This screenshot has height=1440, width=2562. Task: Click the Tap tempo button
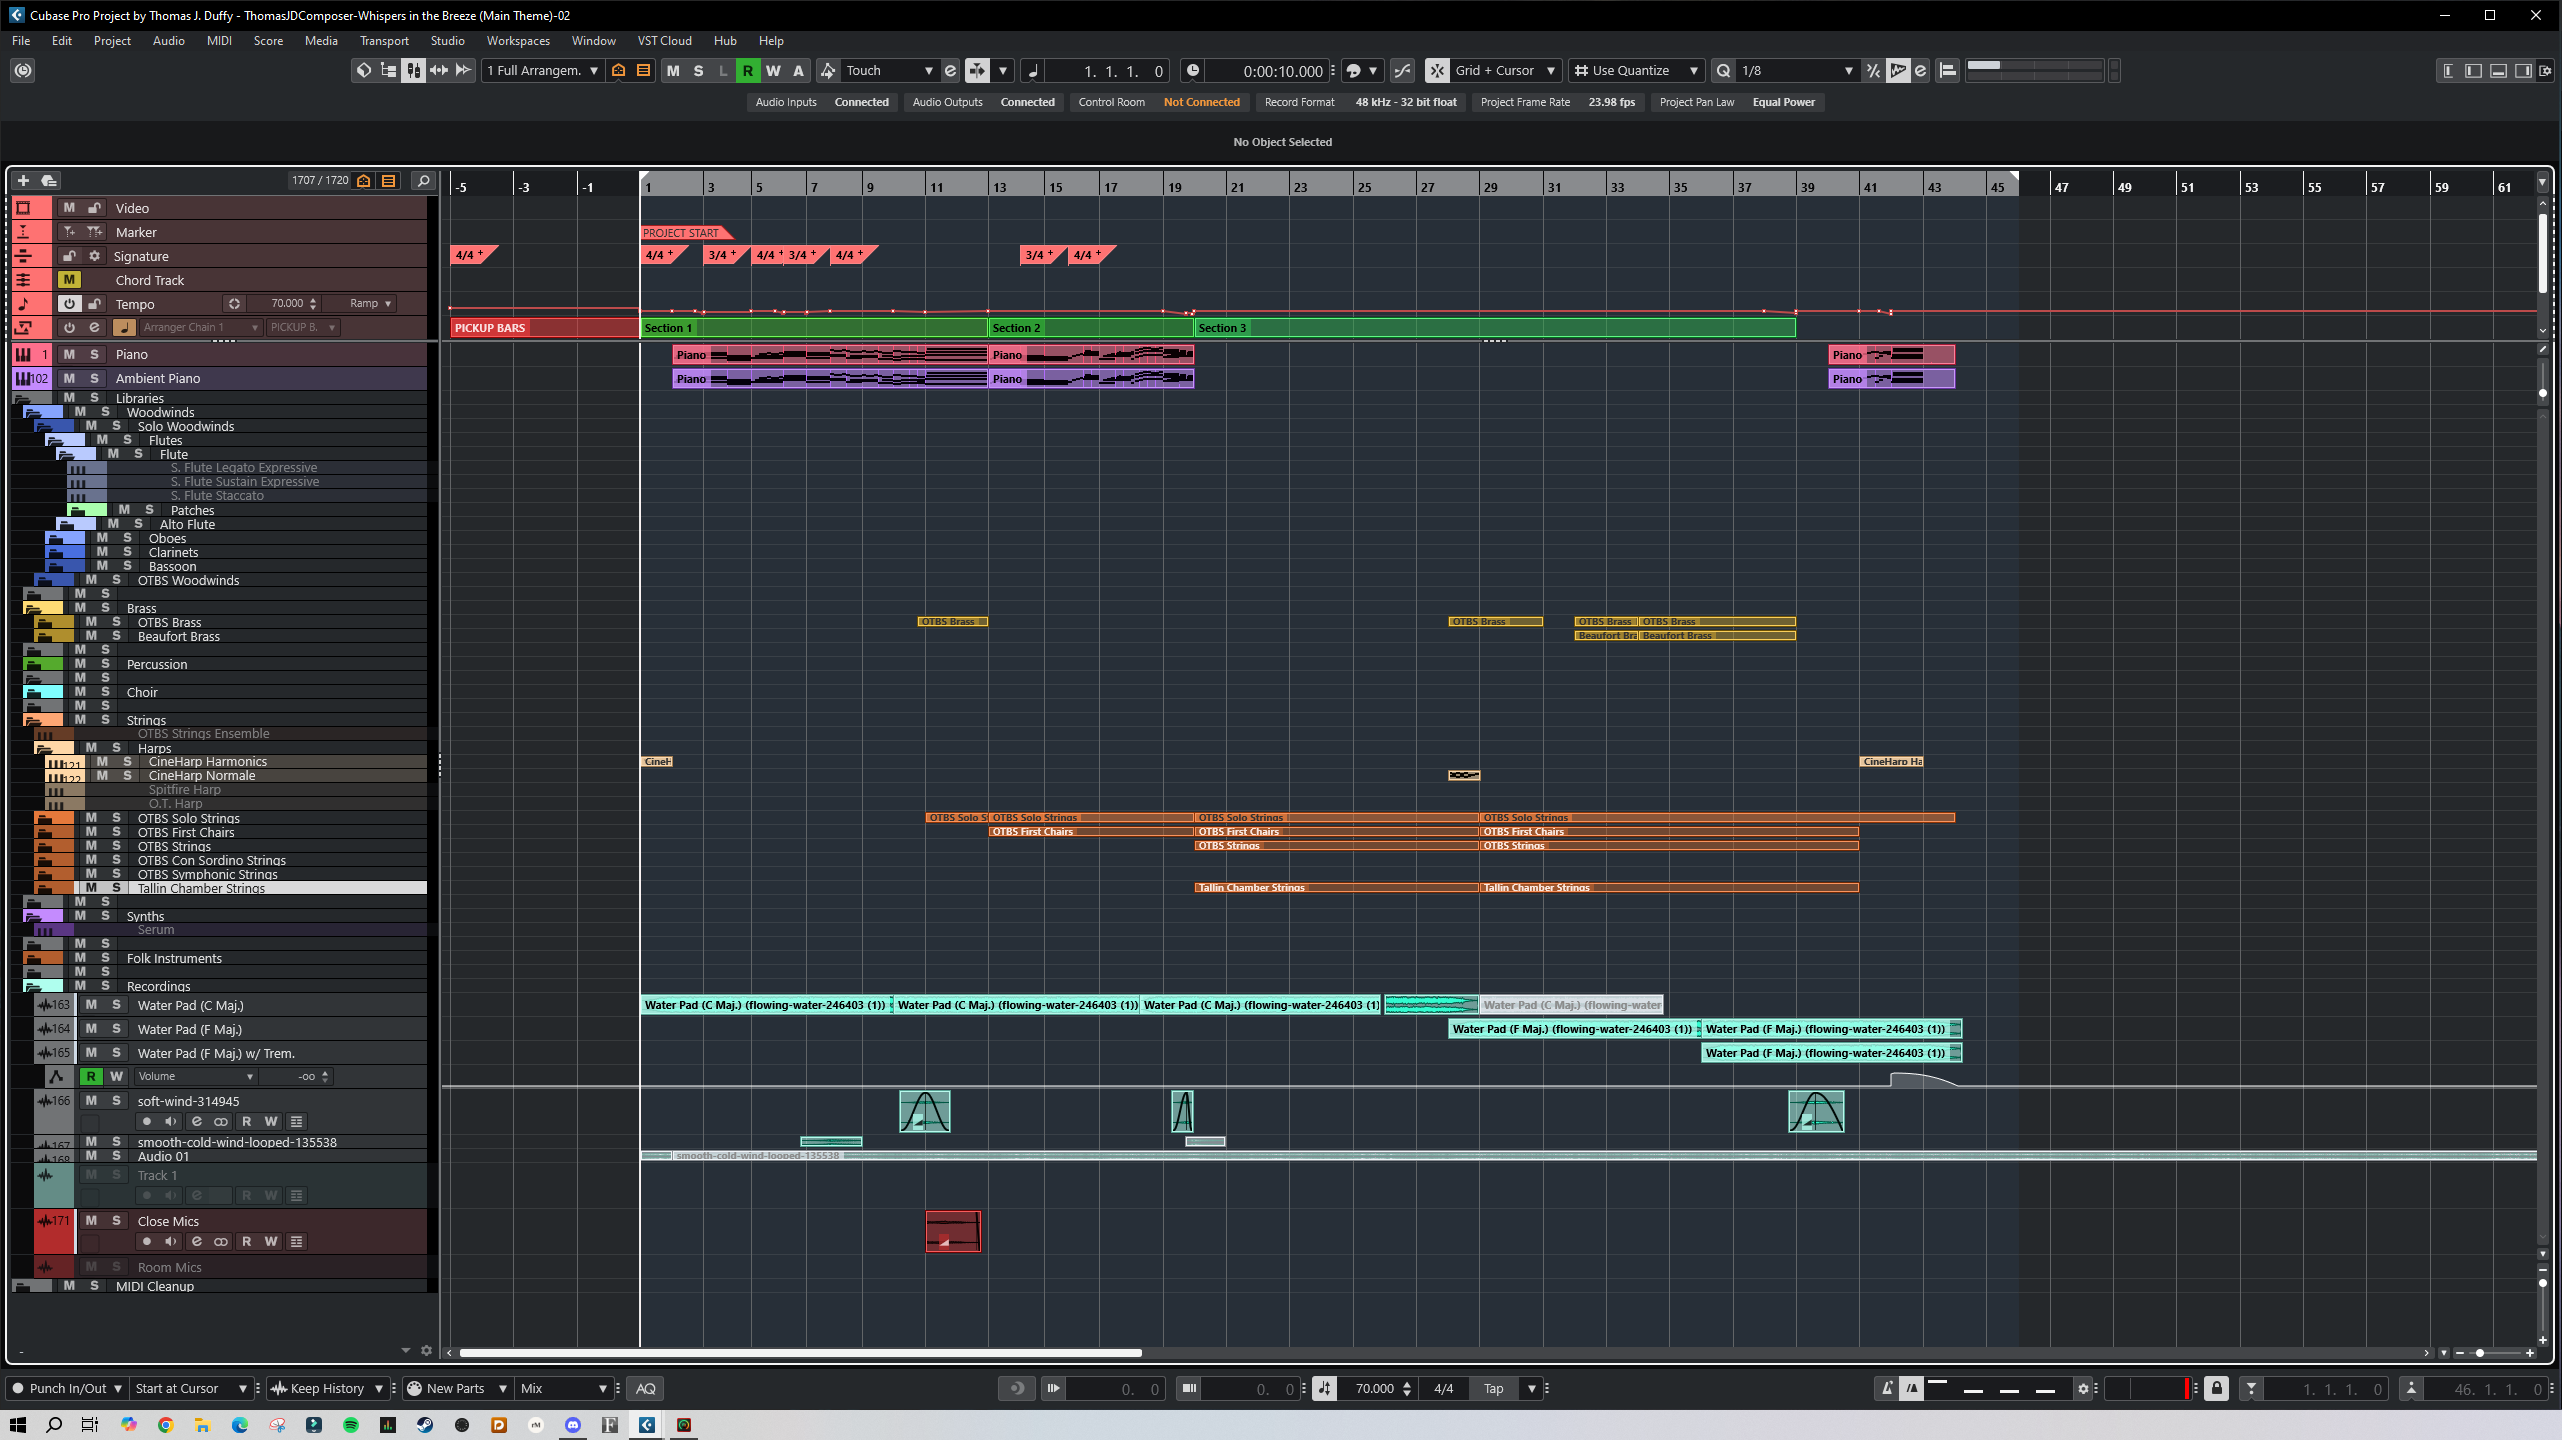click(1493, 1388)
